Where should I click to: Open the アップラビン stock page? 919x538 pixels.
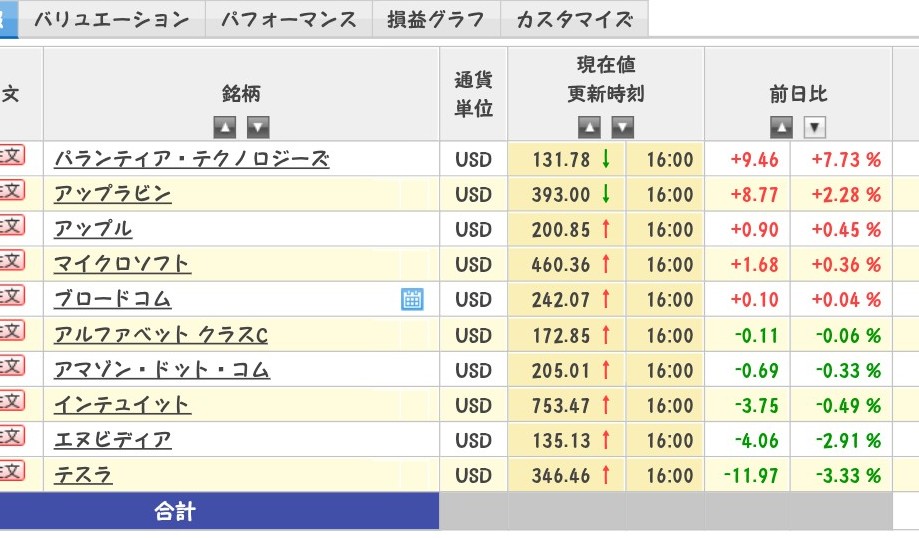click(112, 194)
